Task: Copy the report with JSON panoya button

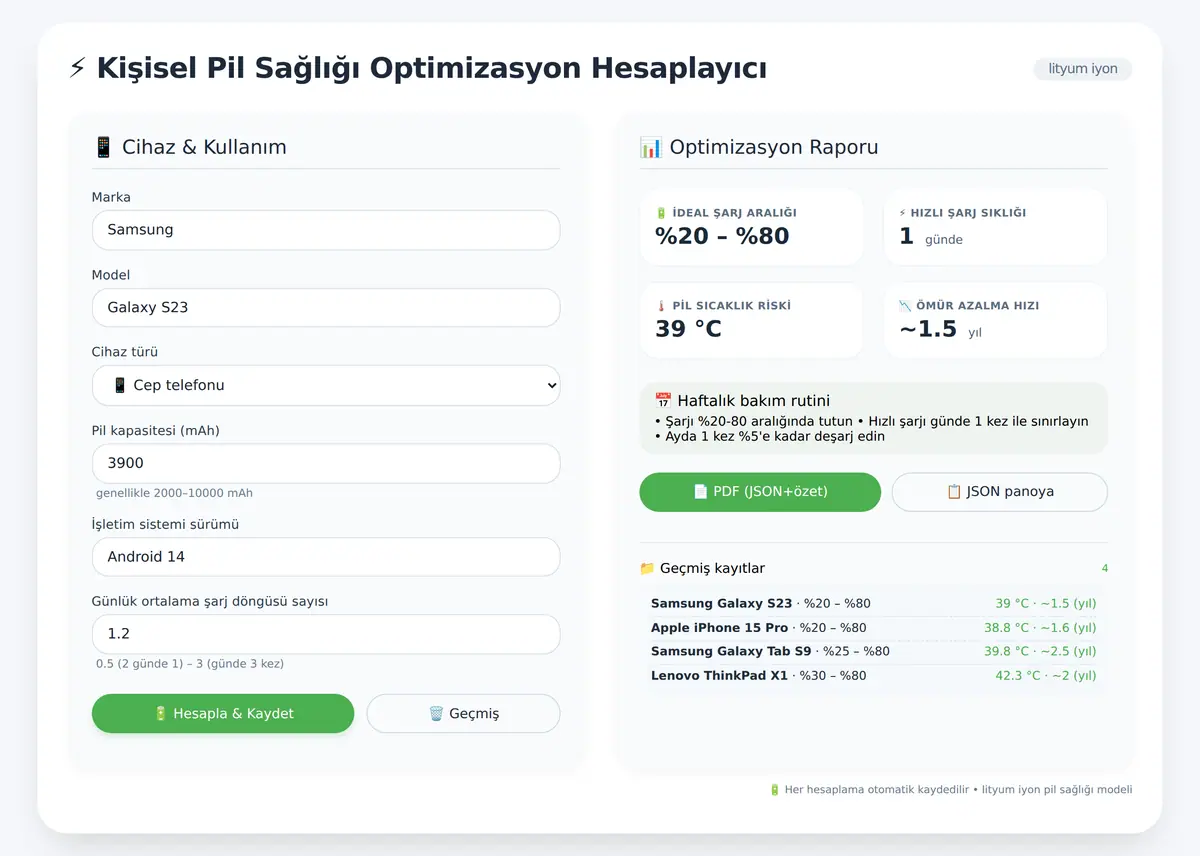Action: point(1000,492)
